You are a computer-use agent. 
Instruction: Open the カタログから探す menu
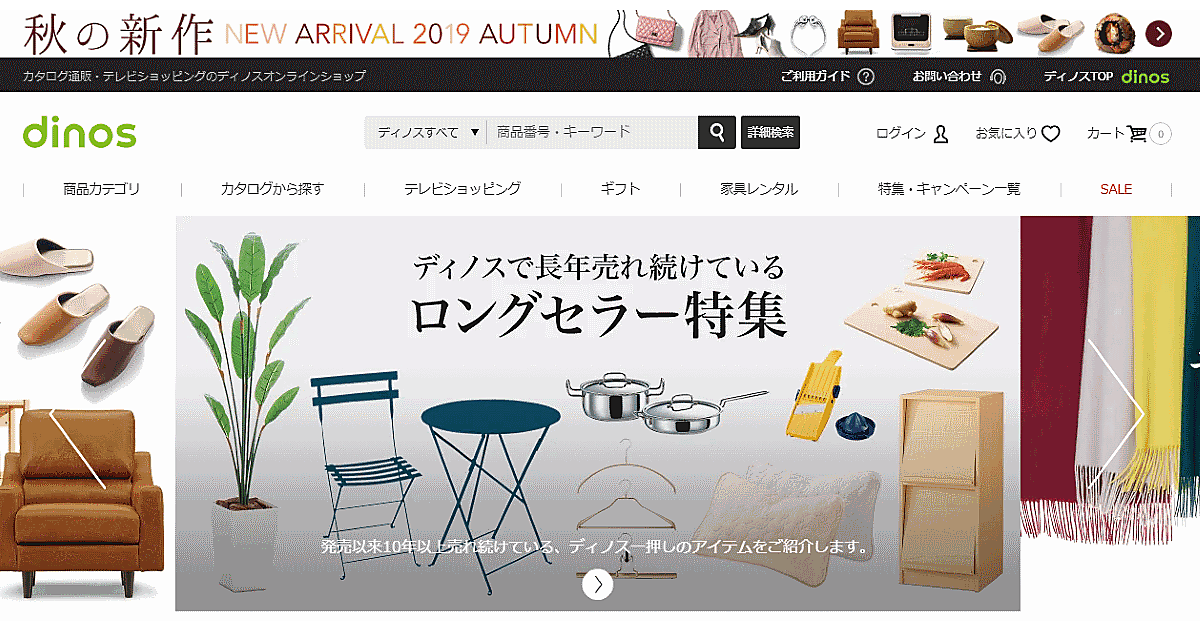pos(272,189)
